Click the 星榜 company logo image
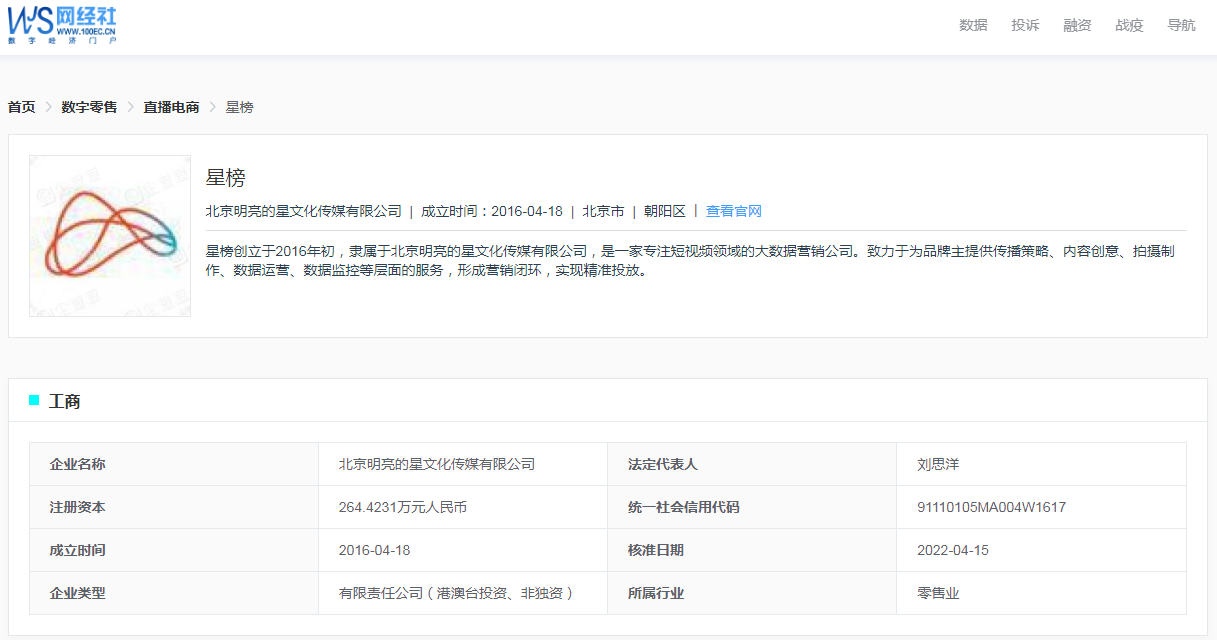 coord(110,236)
